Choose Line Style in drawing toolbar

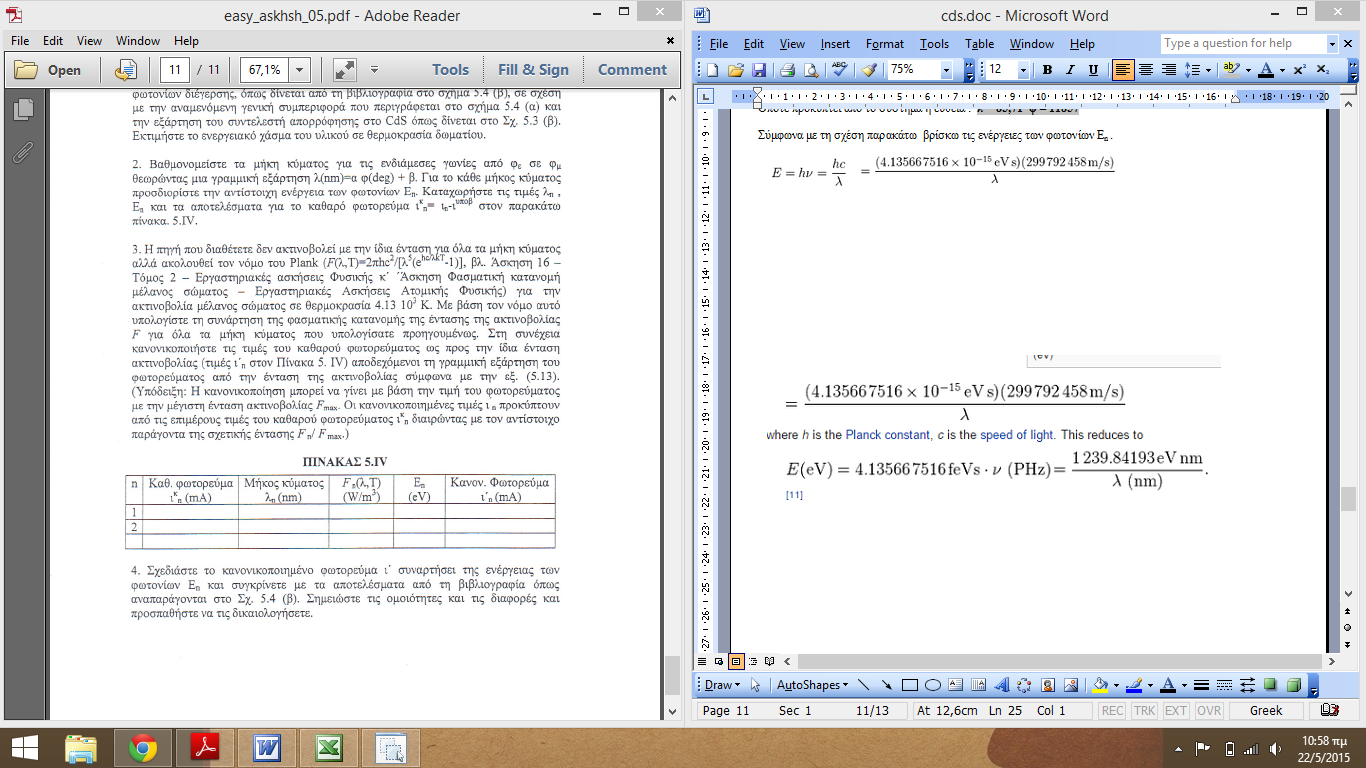click(1201, 685)
